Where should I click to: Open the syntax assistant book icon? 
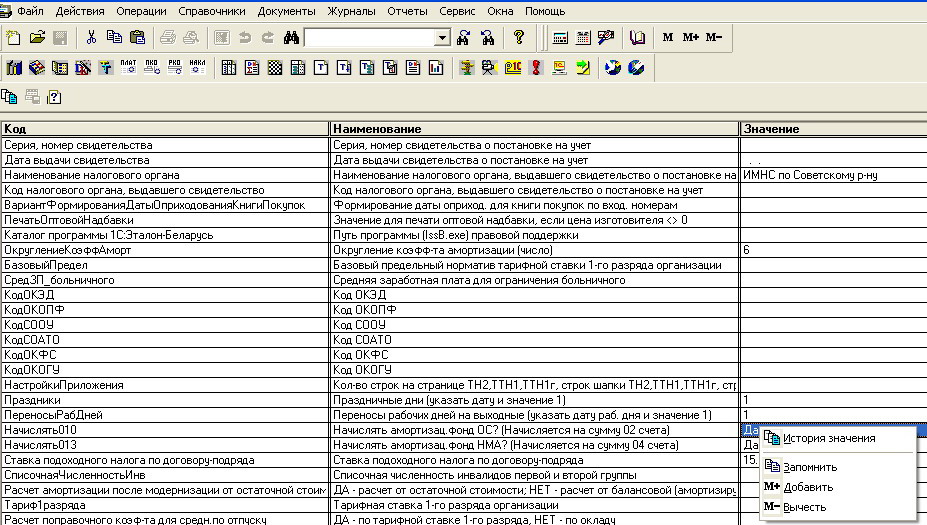pos(637,38)
